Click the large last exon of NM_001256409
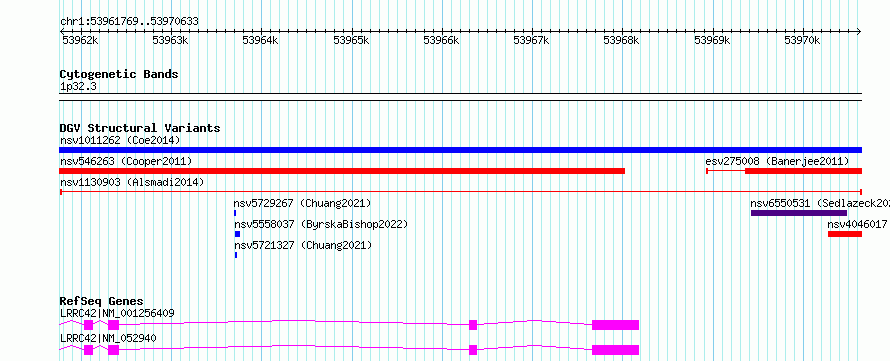 pyautogui.click(x=615, y=325)
